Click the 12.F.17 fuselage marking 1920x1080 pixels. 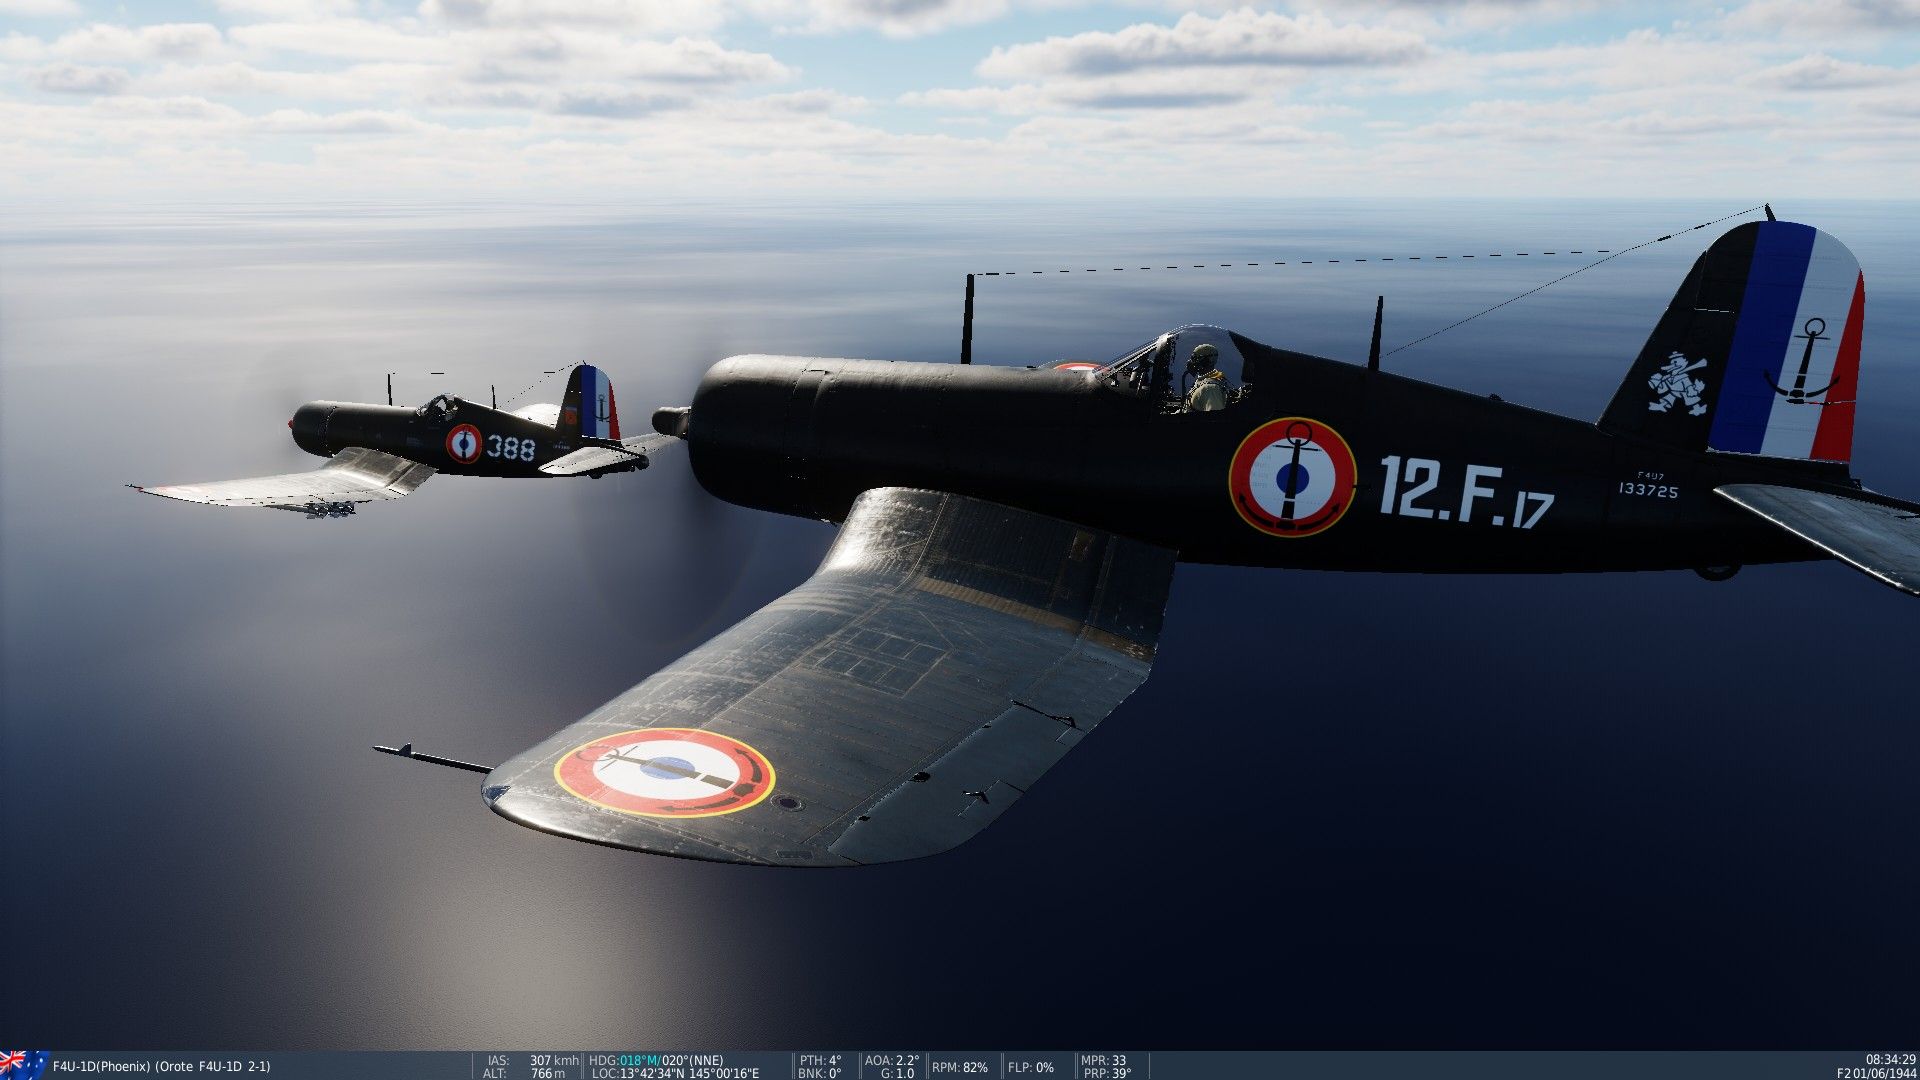coord(1466,491)
